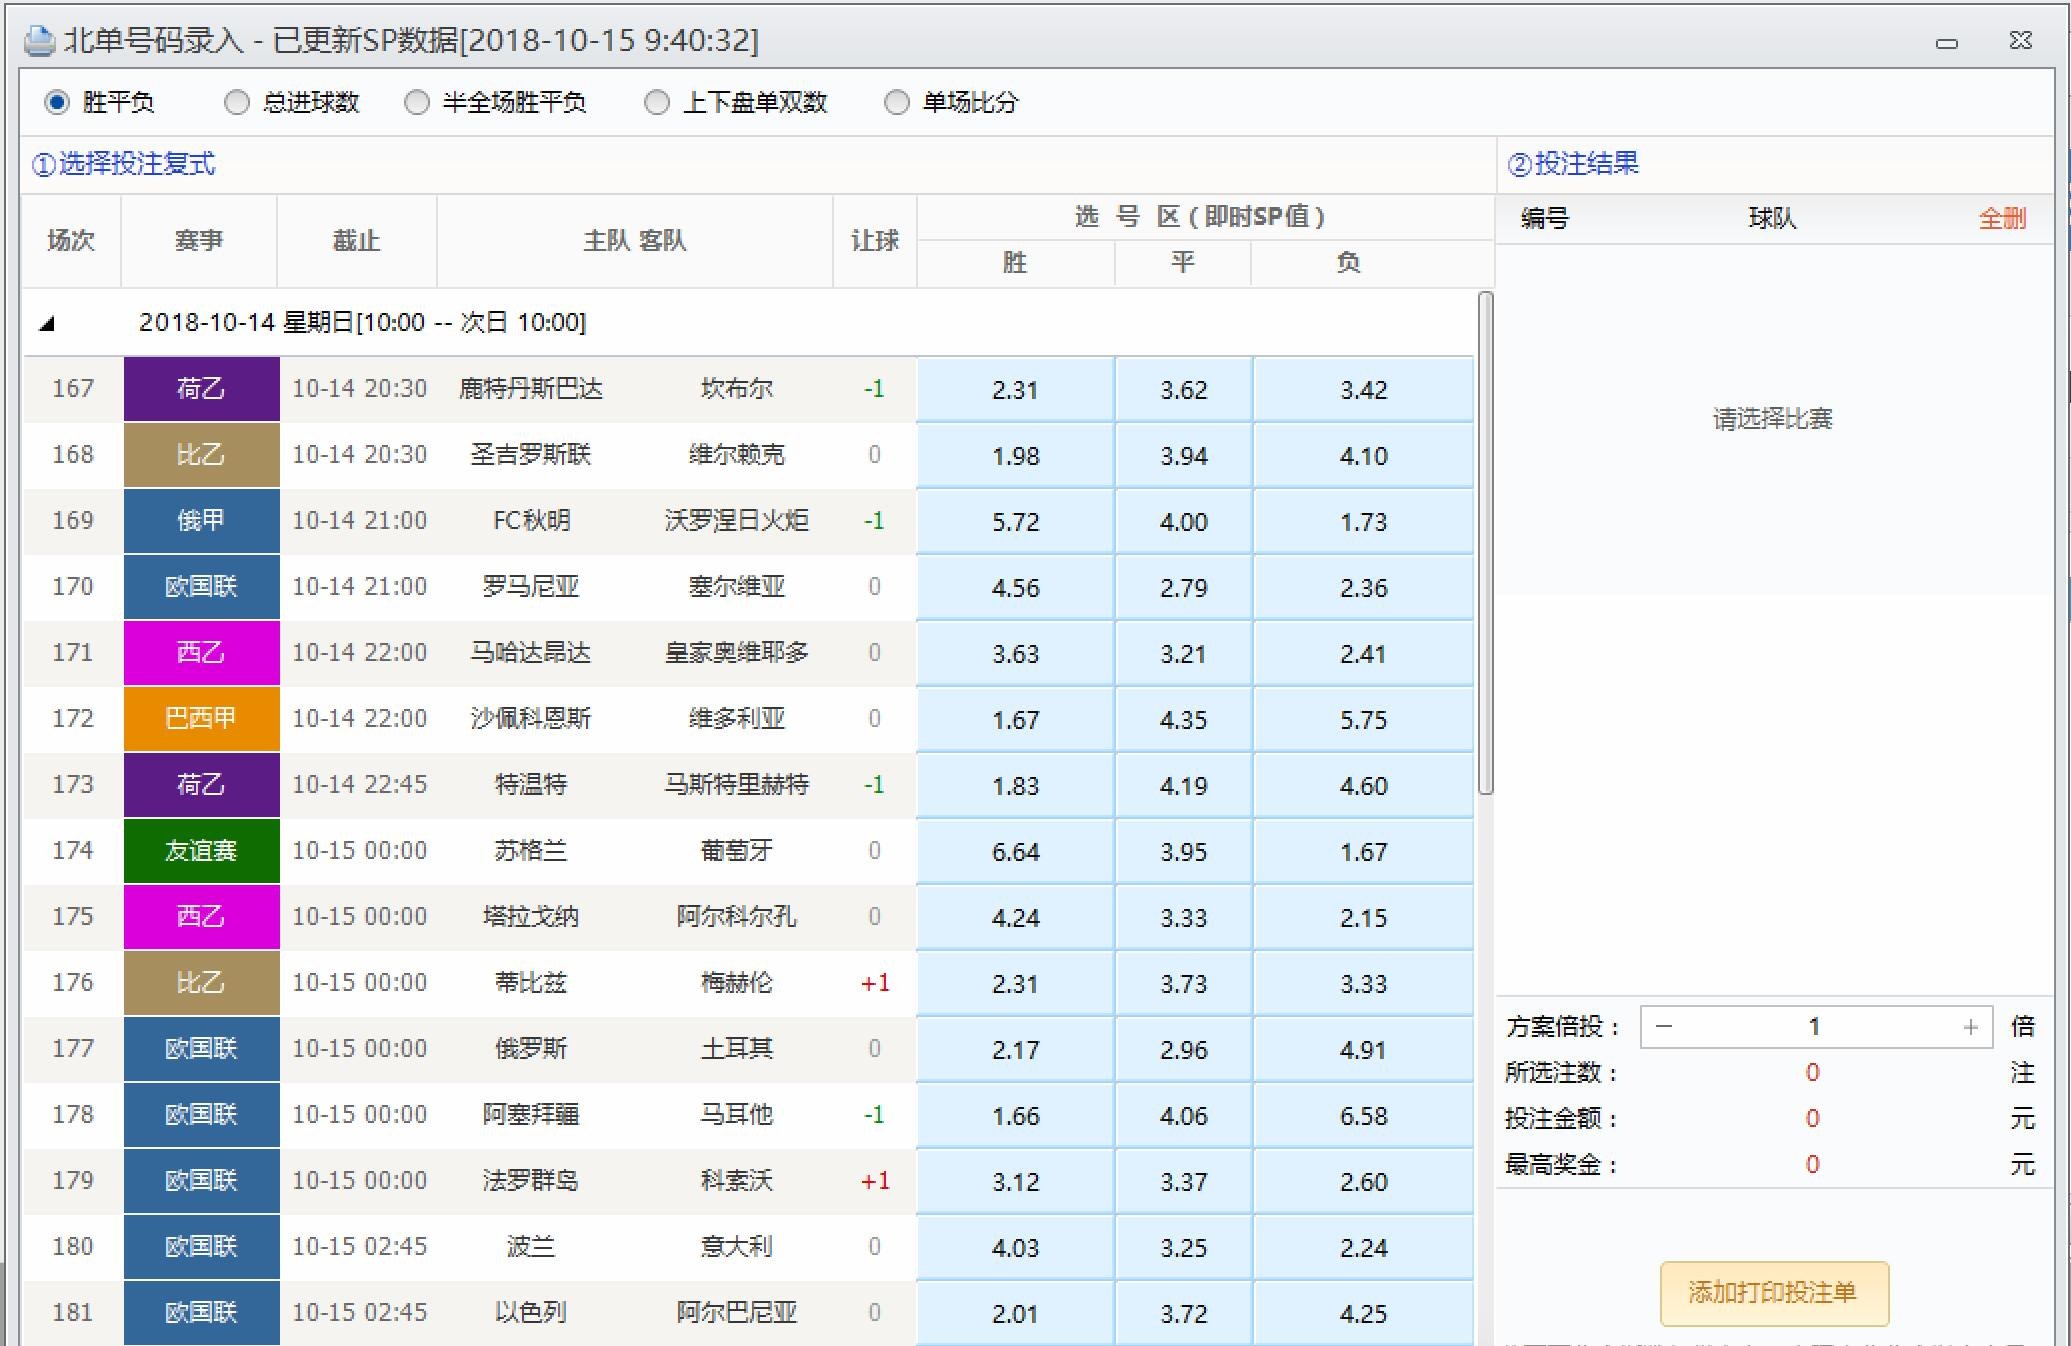
Task: Pick 平 odds 3.37 for match 179
Action: tap(1183, 1181)
